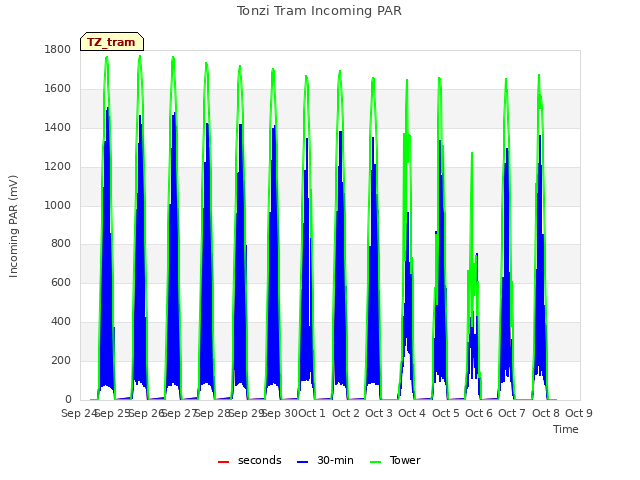
Task: Click the 1200 y-axis tick label
Action: 58,167
